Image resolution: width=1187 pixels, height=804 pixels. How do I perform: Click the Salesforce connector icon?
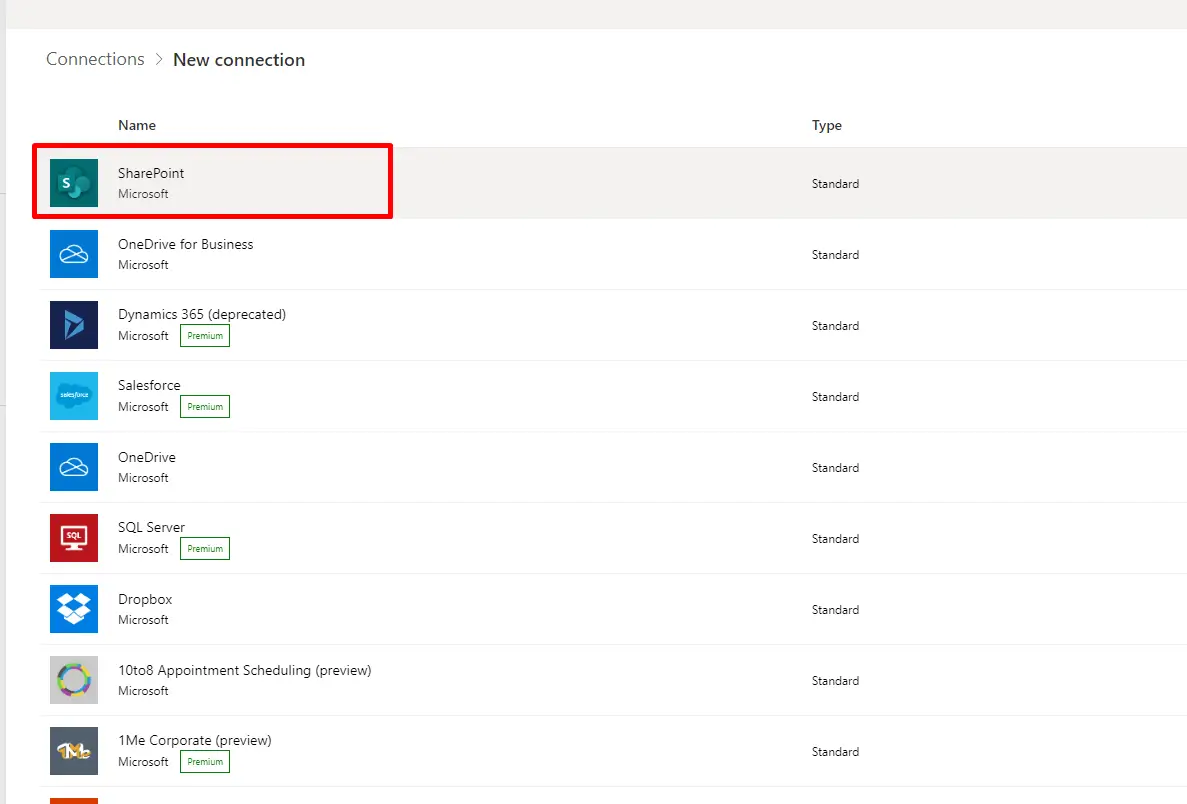click(x=73, y=396)
